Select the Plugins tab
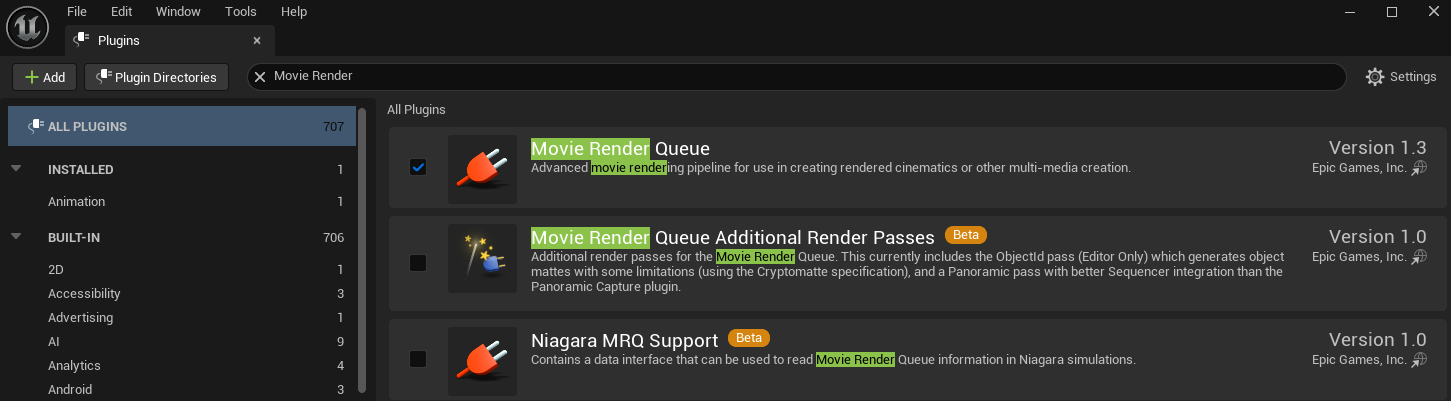Screen dimensions: 1451x401 [169, 41]
